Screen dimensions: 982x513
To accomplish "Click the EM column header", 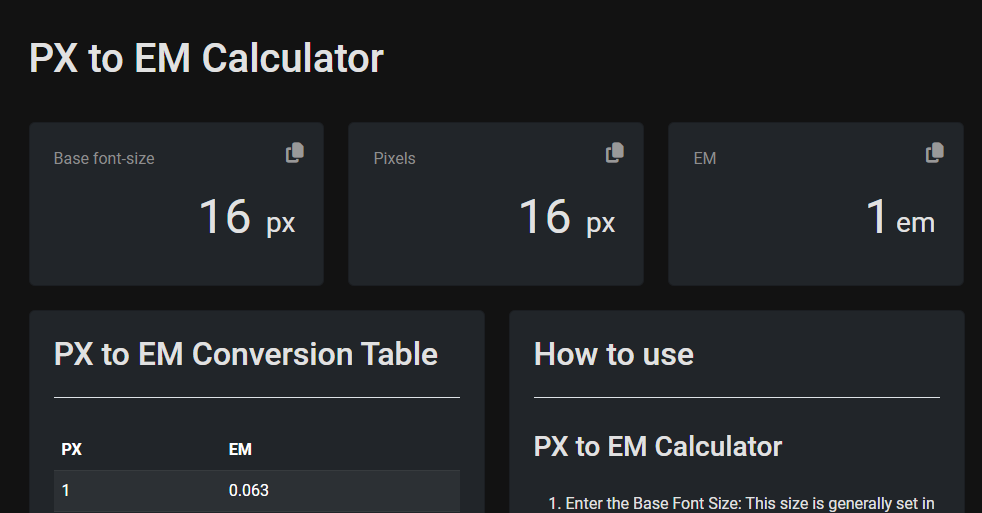I will point(240,450).
